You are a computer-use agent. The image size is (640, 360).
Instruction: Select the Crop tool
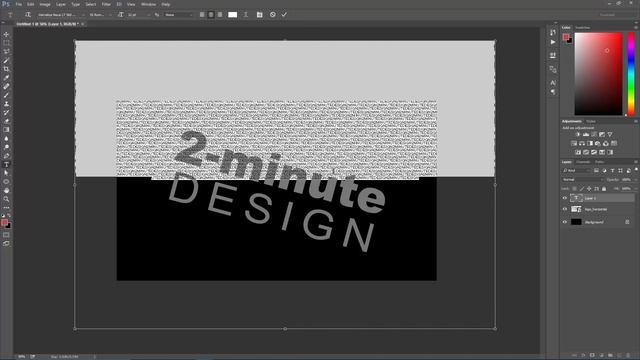tap(6, 69)
